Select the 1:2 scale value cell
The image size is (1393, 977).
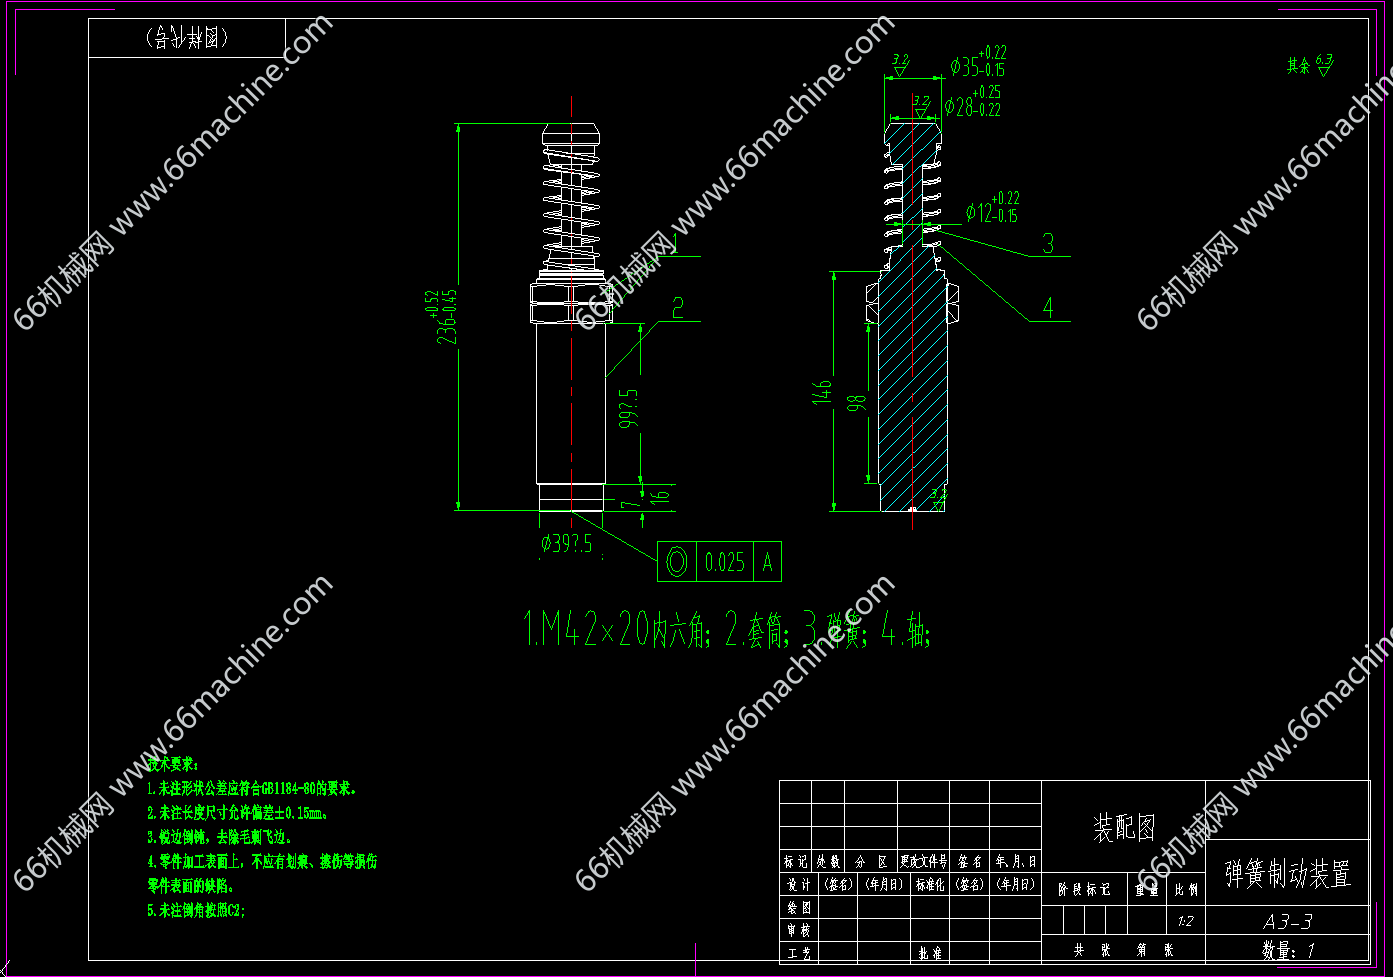(x=1186, y=921)
